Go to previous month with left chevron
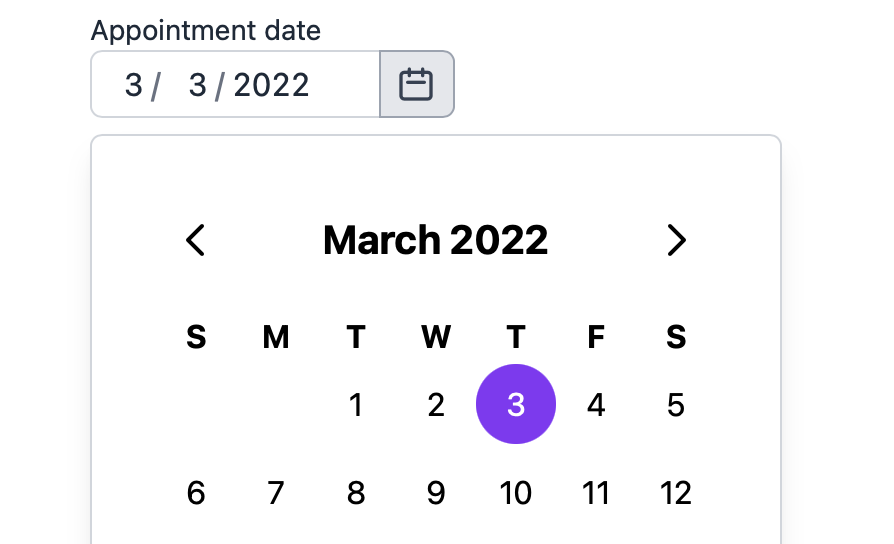 (x=196, y=240)
